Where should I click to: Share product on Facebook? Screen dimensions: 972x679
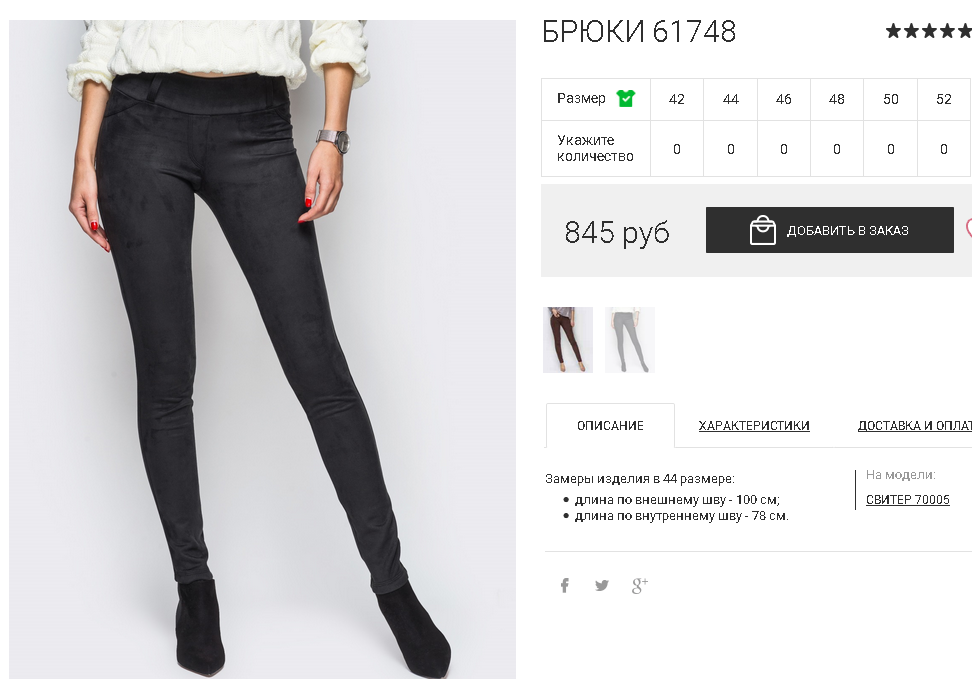click(565, 585)
